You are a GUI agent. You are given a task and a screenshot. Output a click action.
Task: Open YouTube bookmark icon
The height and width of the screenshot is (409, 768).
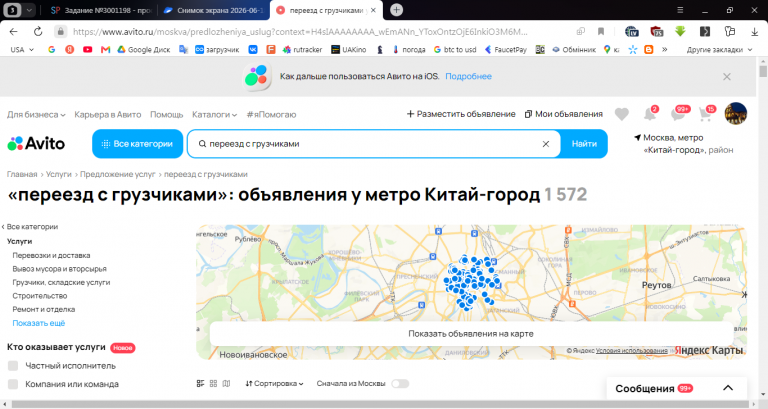point(88,49)
